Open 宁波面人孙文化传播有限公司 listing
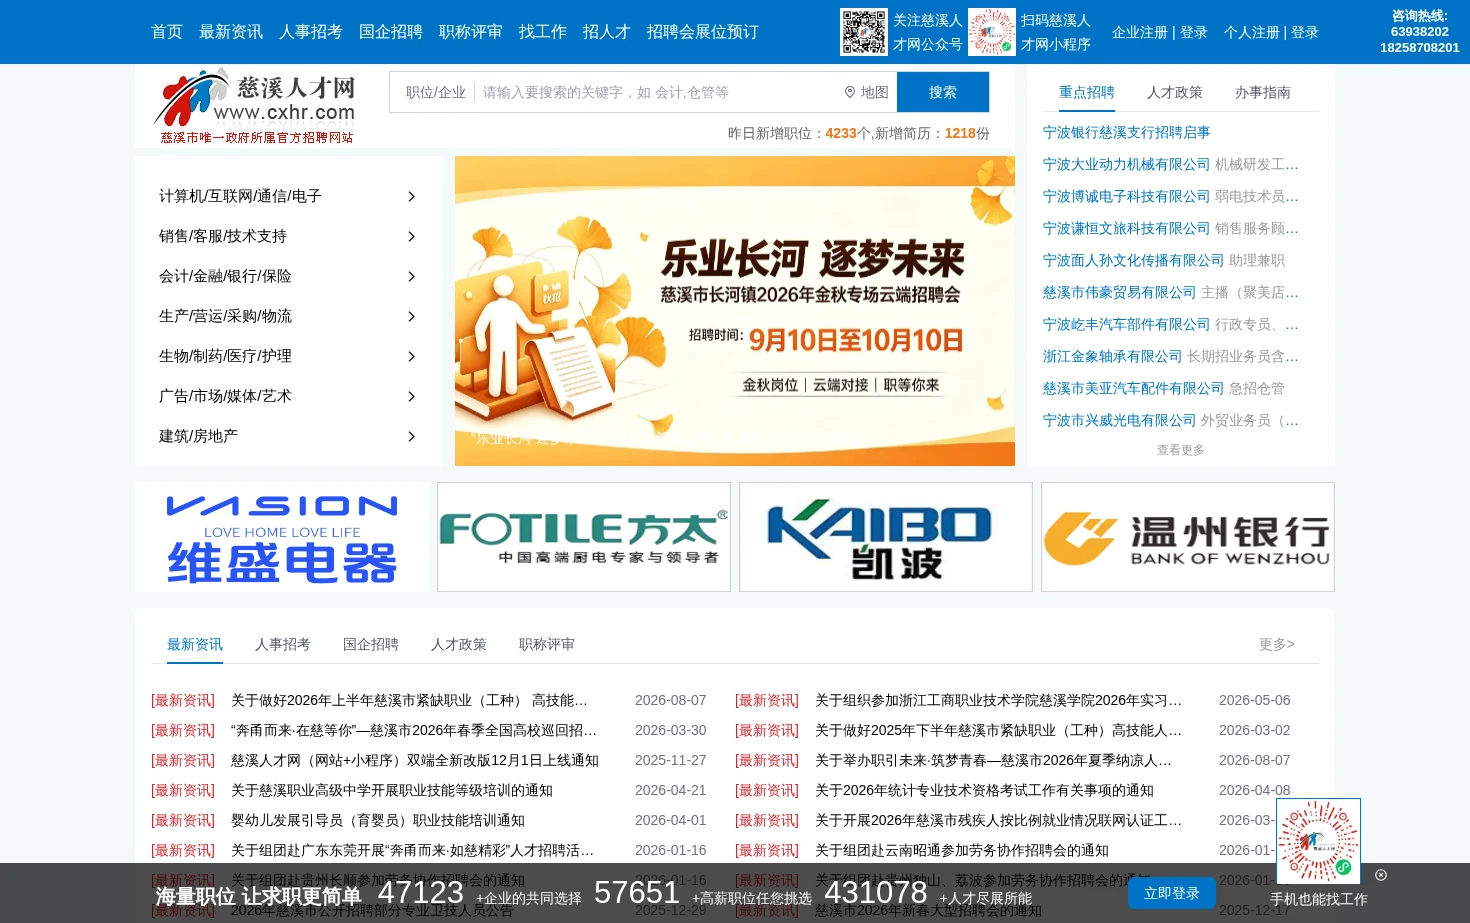 [1134, 260]
